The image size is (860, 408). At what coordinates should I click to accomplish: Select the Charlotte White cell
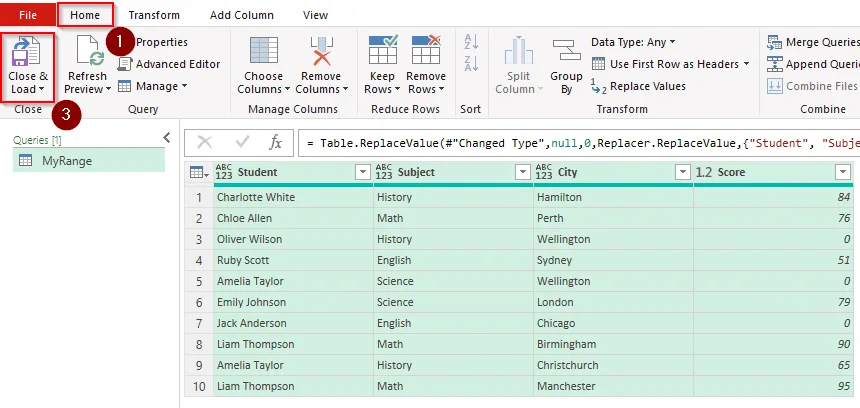click(x=293, y=197)
